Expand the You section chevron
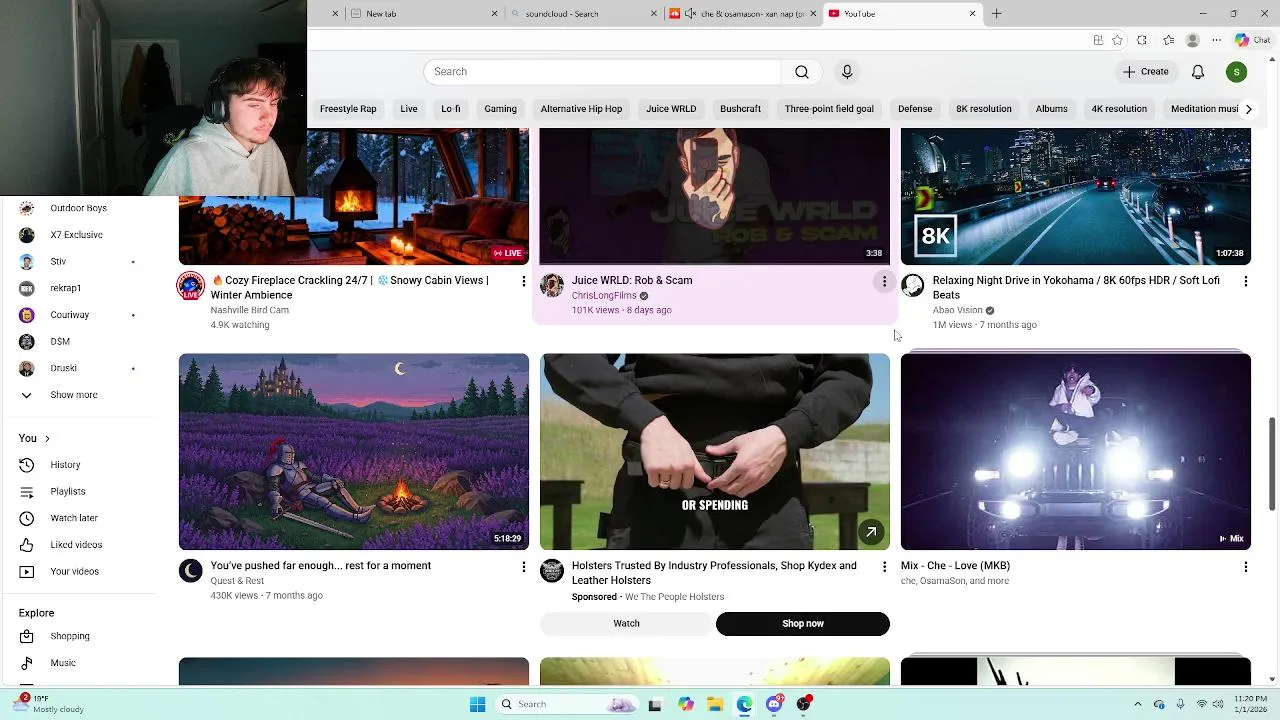The width and height of the screenshot is (1280, 720). click(47, 439)
